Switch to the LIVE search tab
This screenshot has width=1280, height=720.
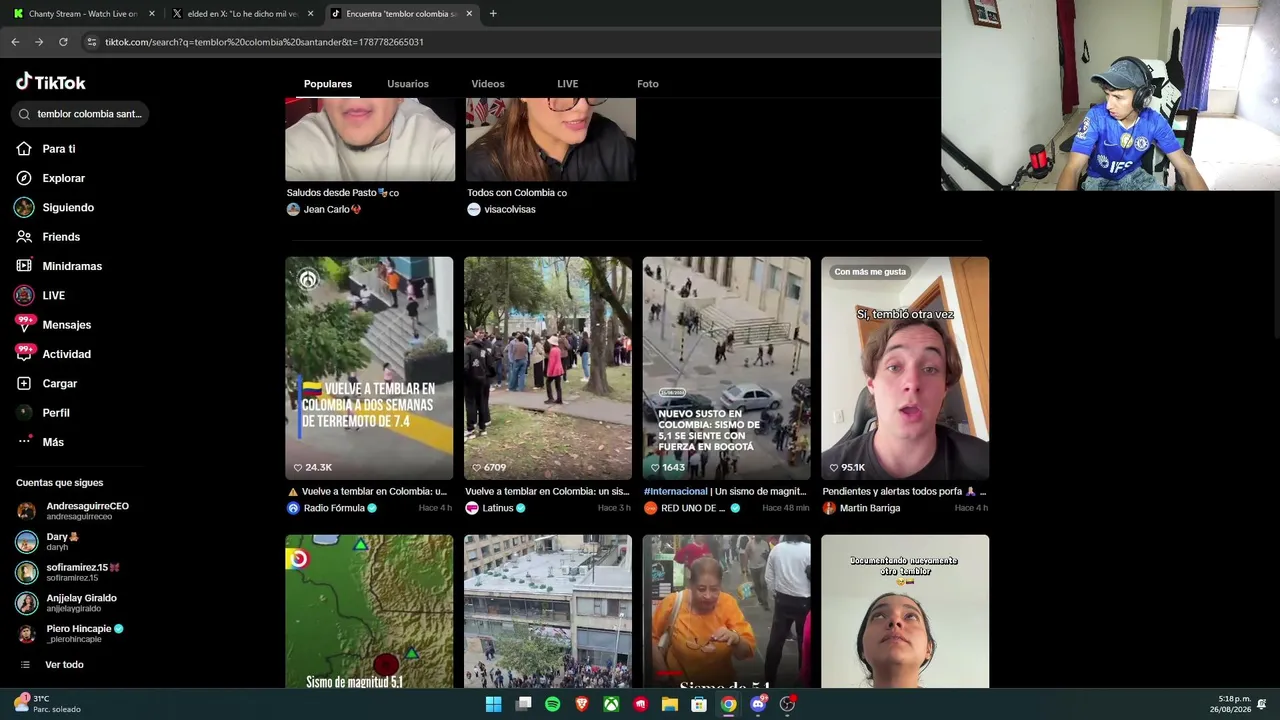click(568, 84)
